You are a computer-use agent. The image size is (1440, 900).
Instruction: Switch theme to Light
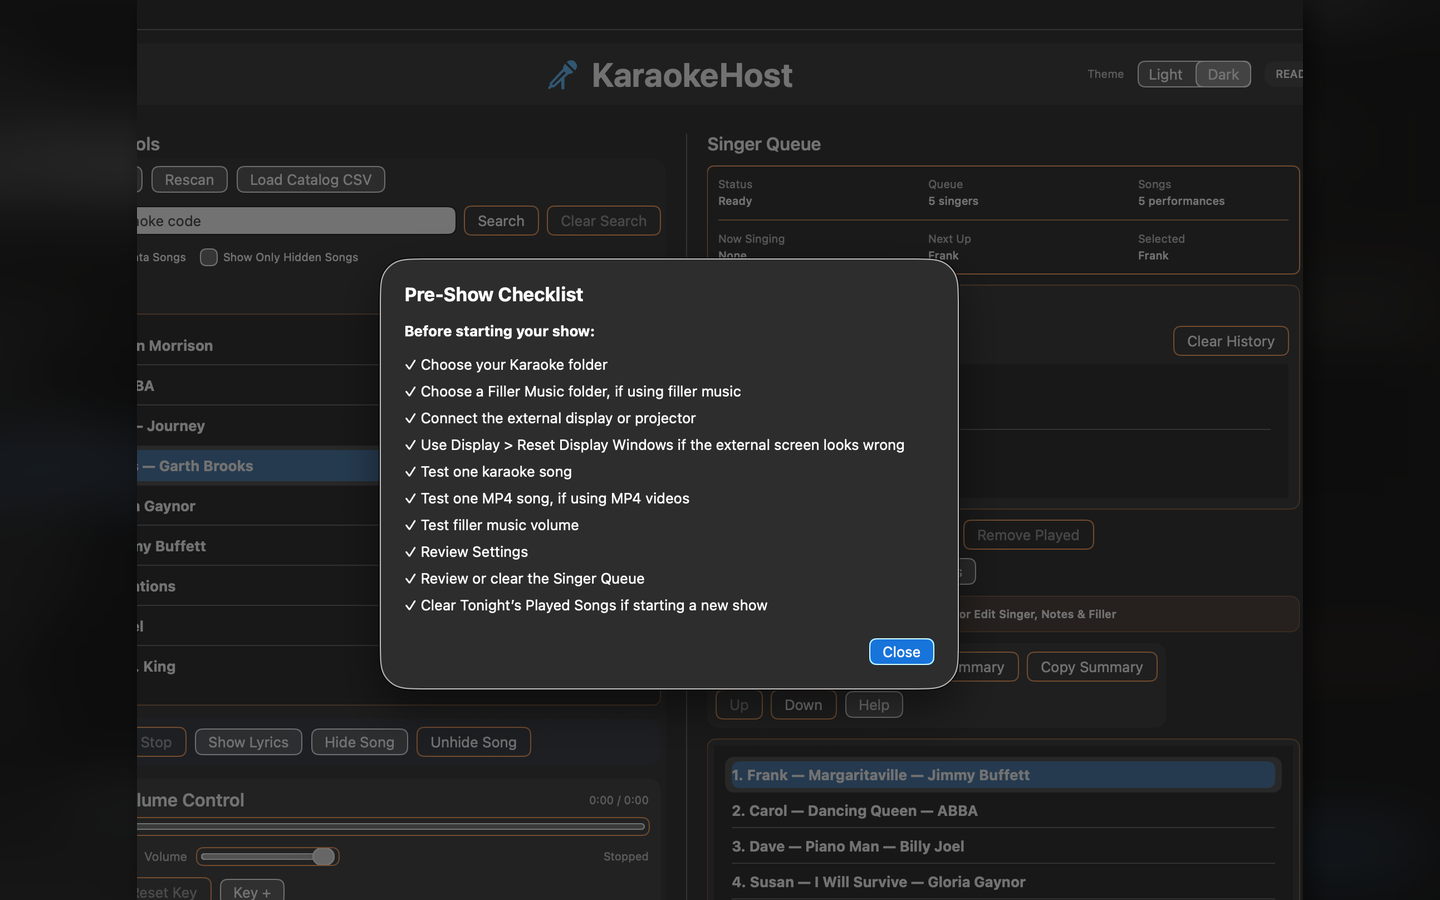(1166, 74)
